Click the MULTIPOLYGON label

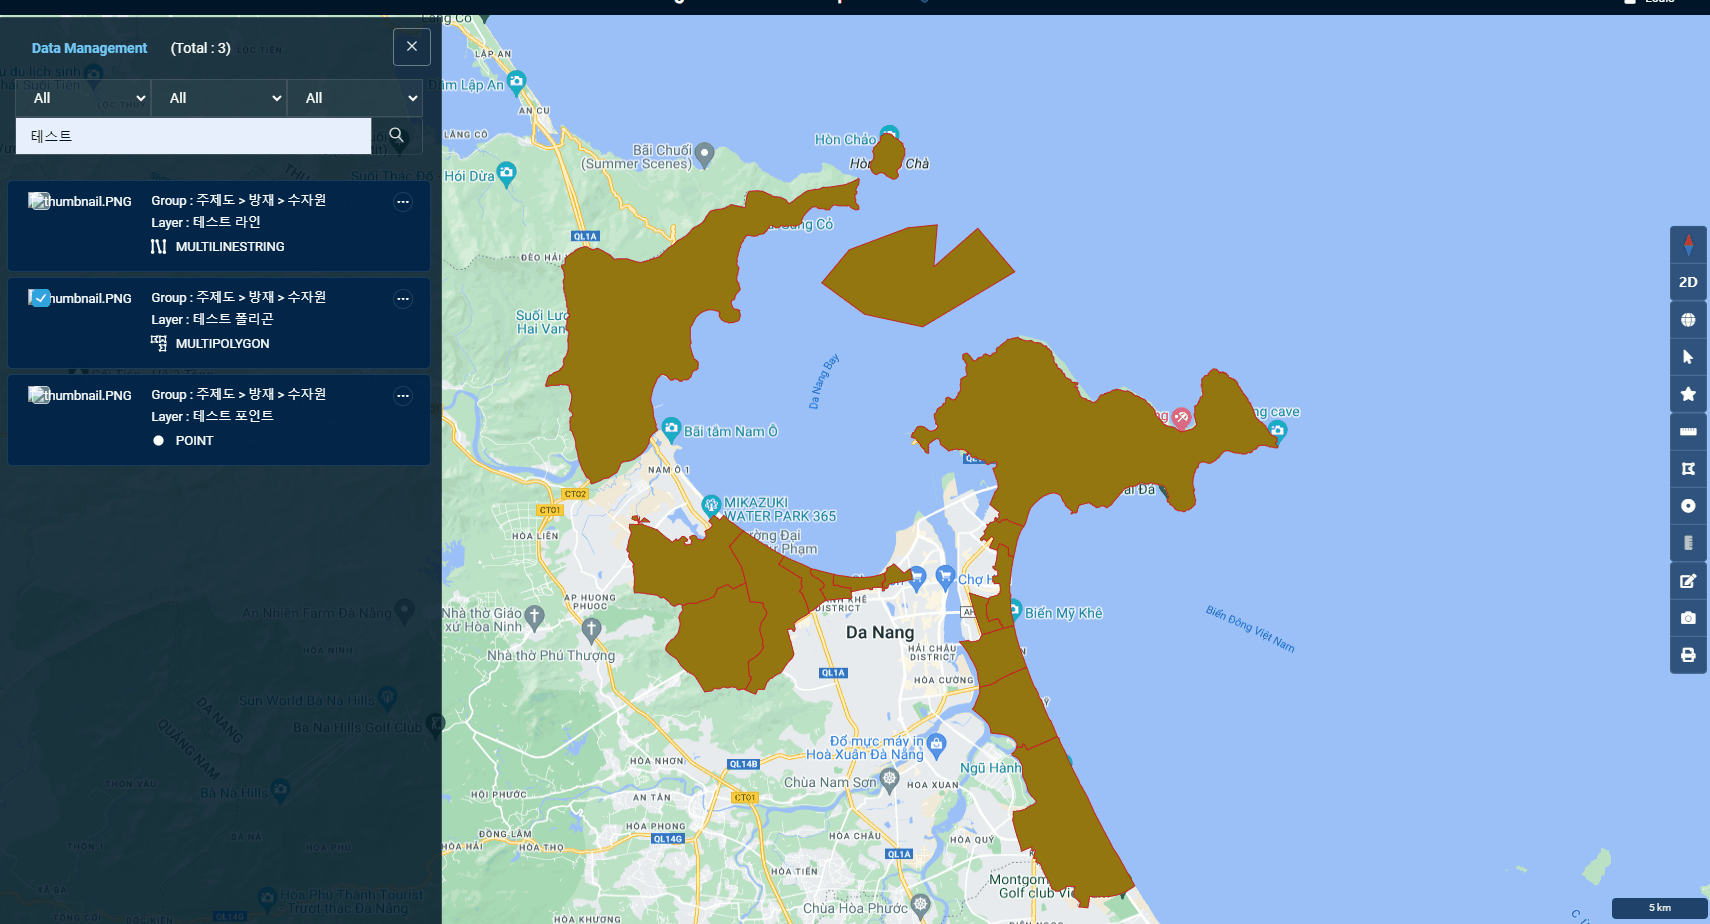point(222,343)
